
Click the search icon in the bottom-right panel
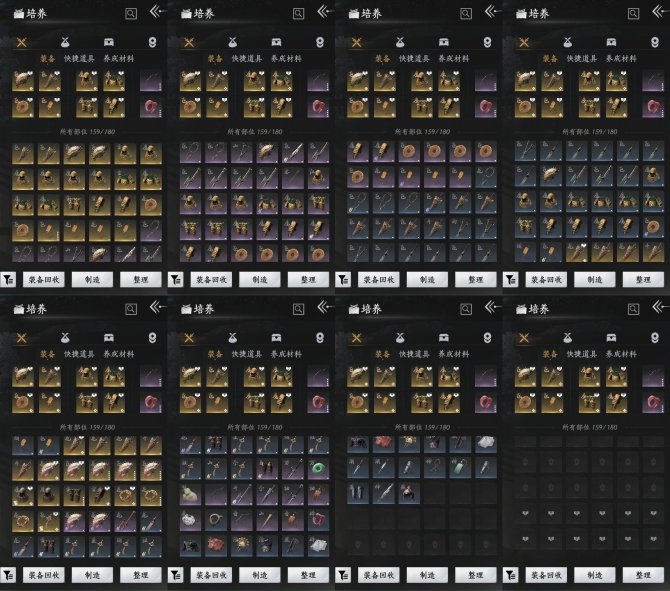pyautogui.click(x=632, y=309)
